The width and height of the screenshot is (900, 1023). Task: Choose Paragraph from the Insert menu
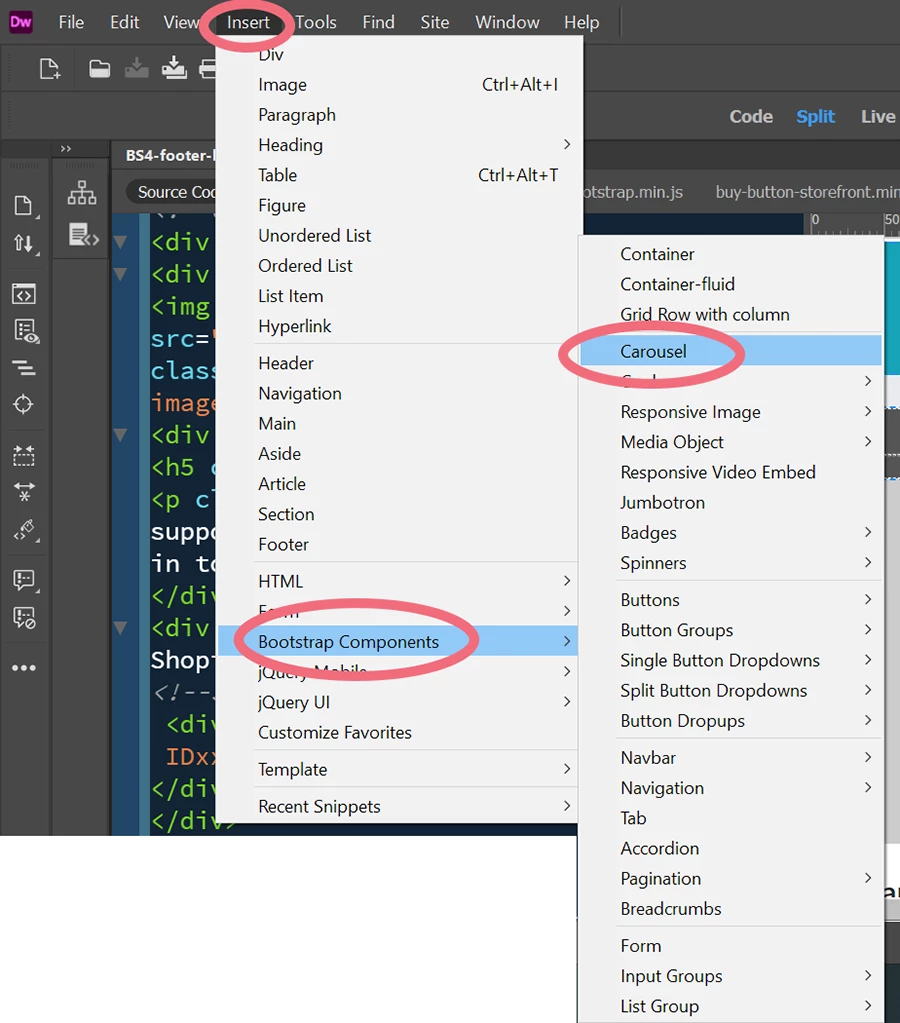pos(398,115)
